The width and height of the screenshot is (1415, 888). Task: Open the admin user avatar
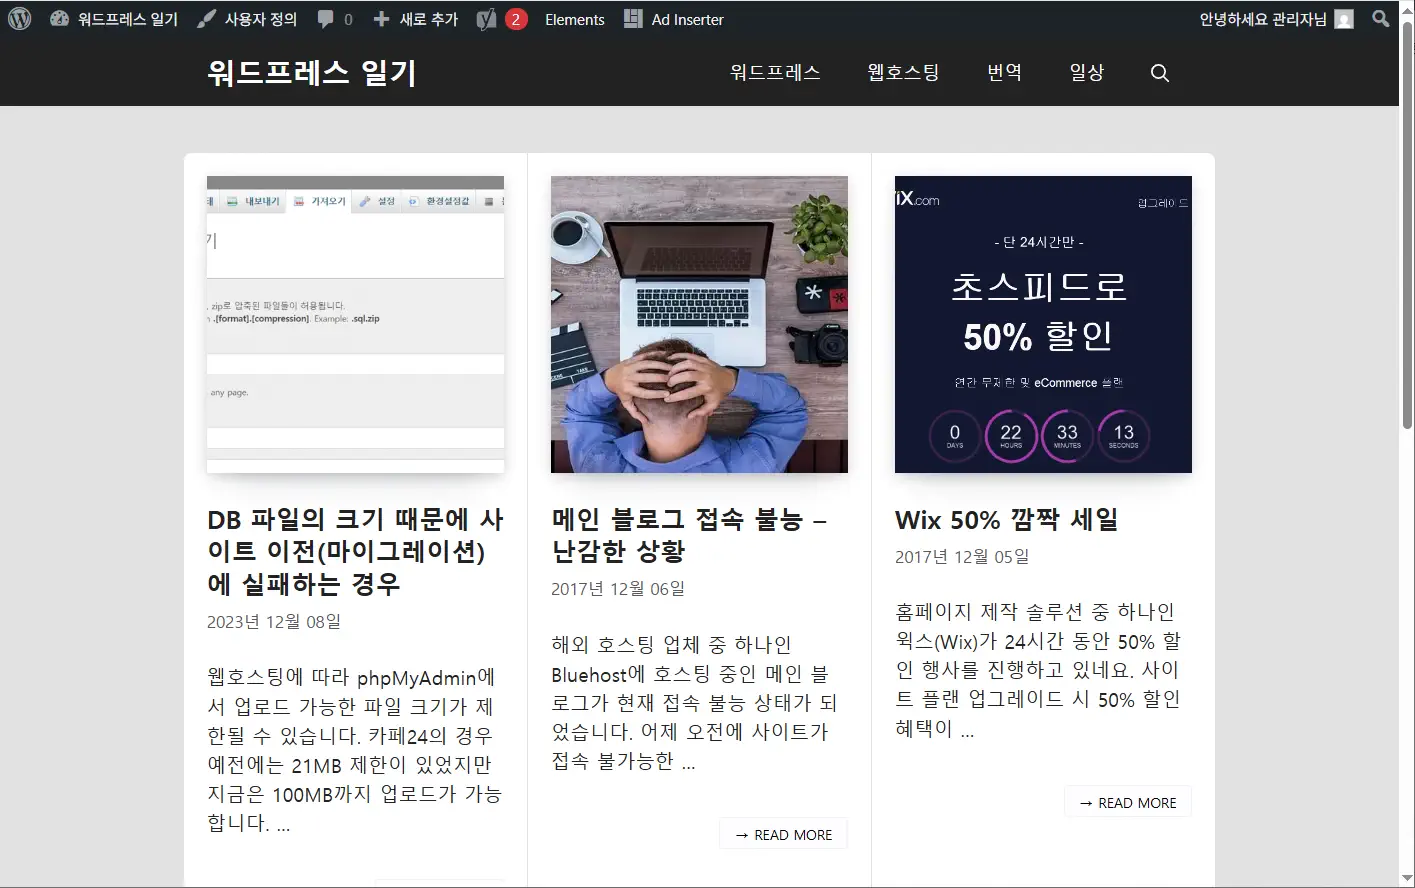[1345, 19]
